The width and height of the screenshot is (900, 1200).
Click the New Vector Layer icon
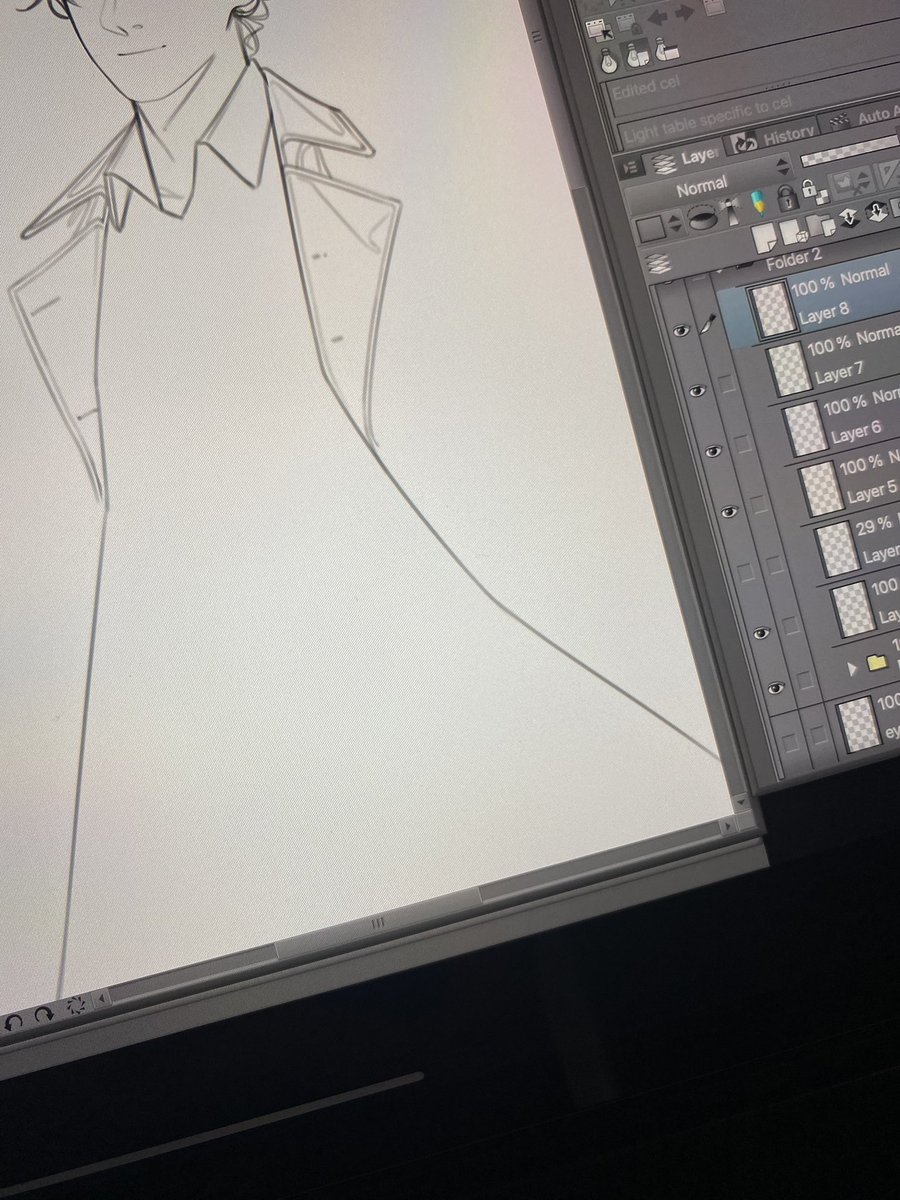[x=793, y=233]
